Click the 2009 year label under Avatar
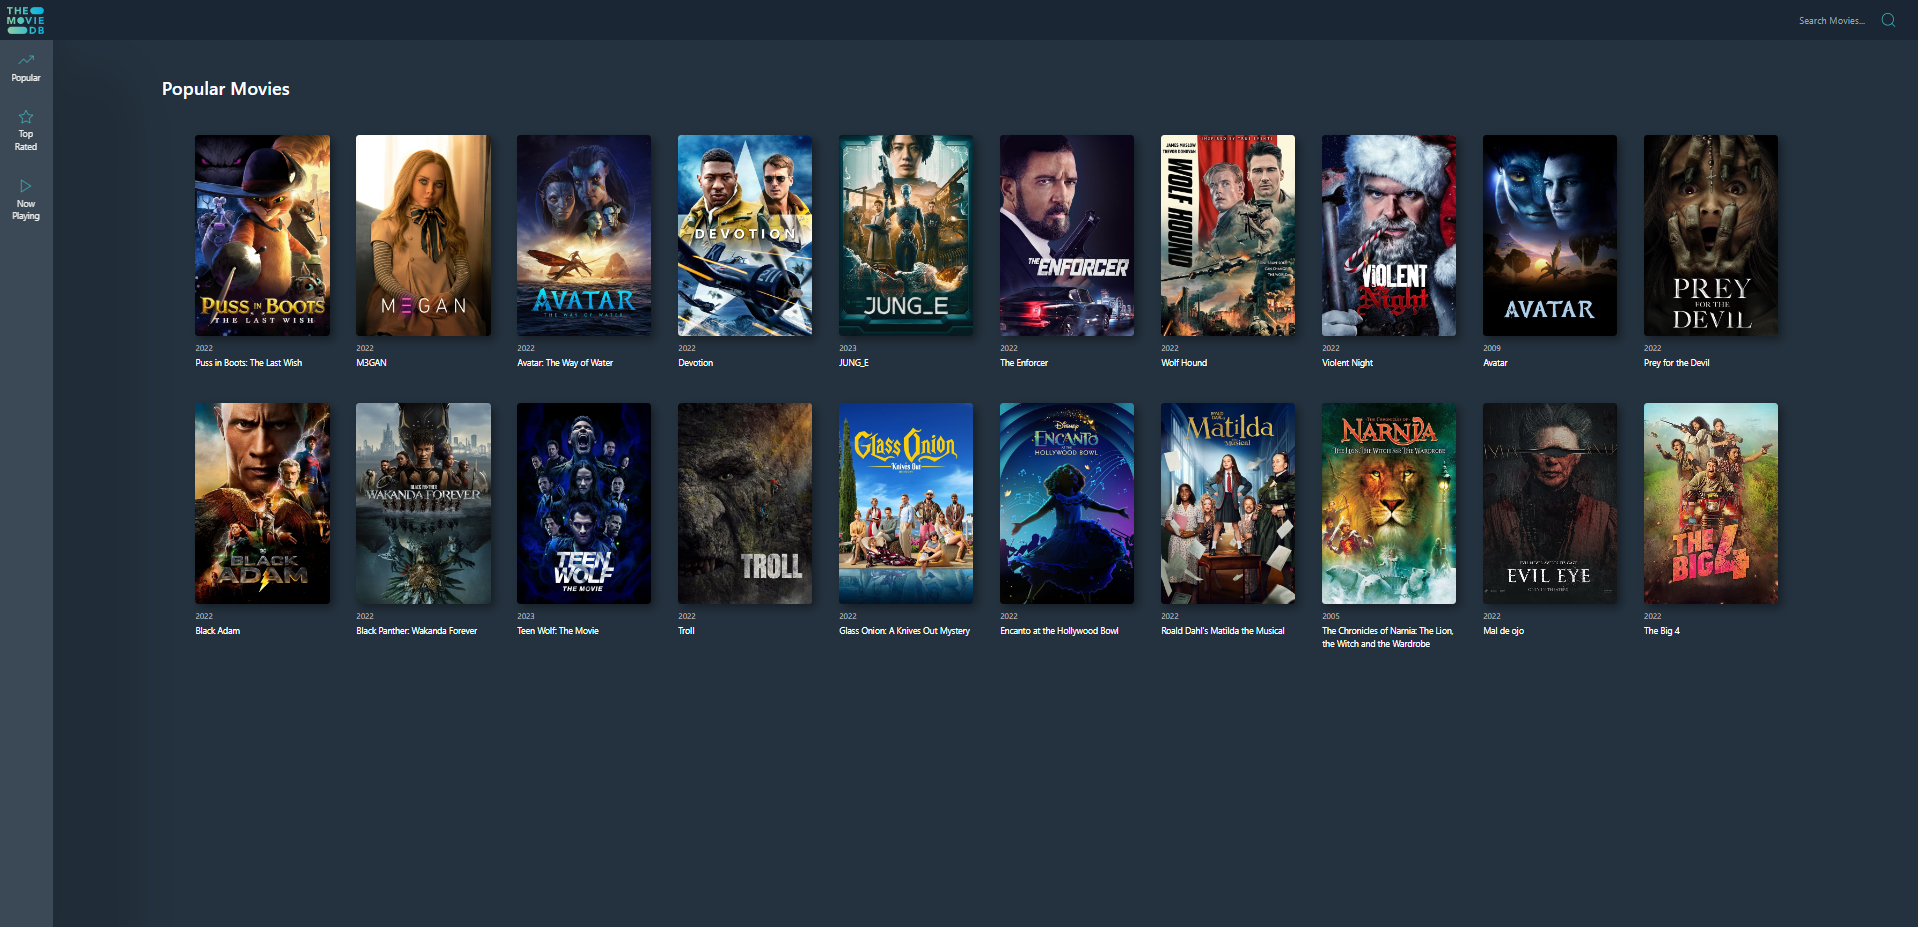 click(x=1491, y=348)
